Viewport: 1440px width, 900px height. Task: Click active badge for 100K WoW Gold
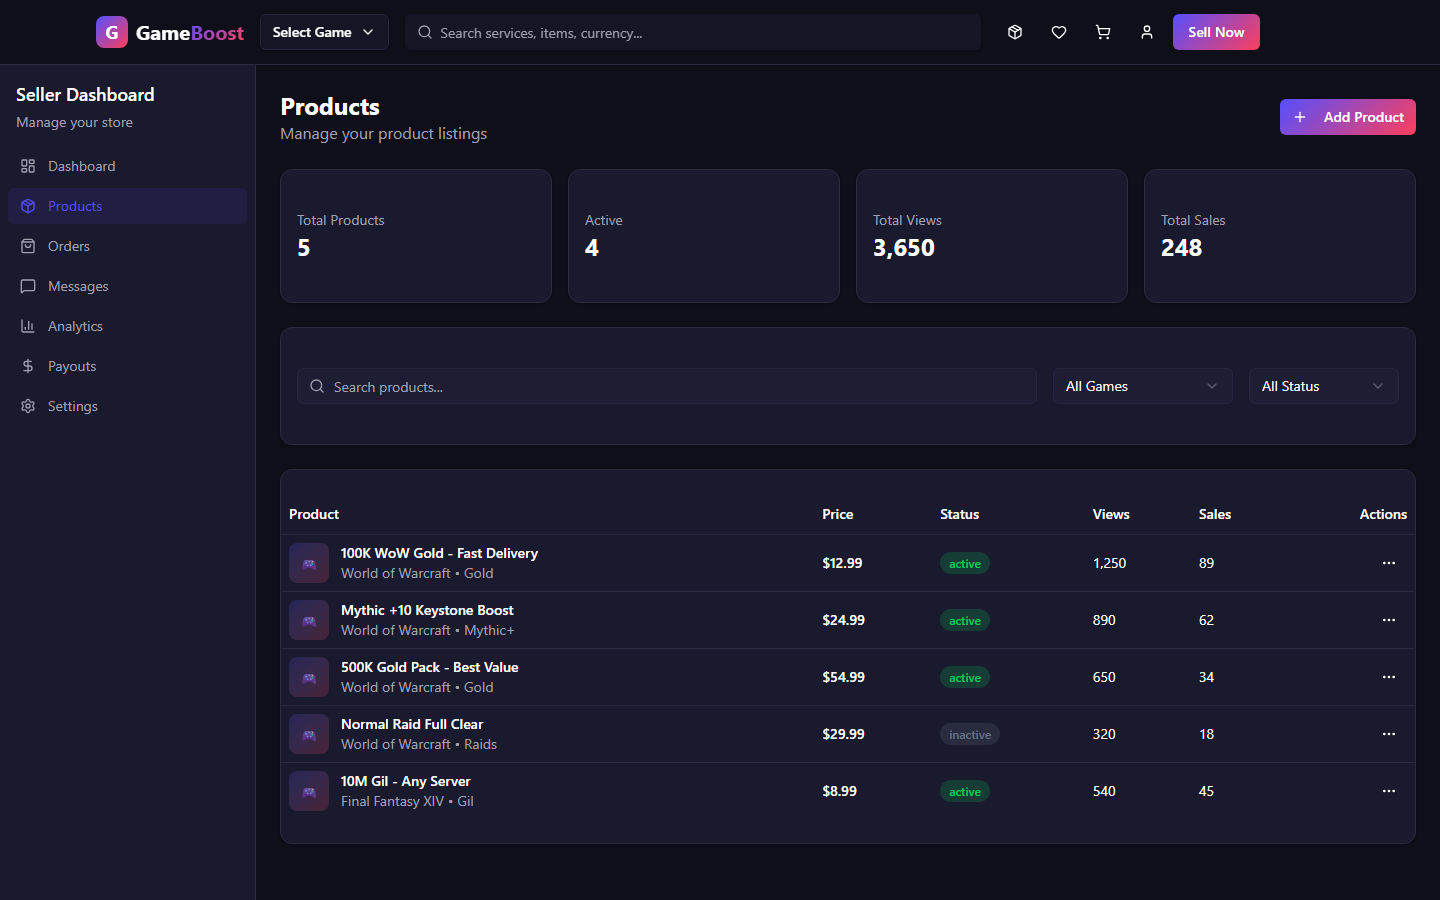click(x=965, y=564)
